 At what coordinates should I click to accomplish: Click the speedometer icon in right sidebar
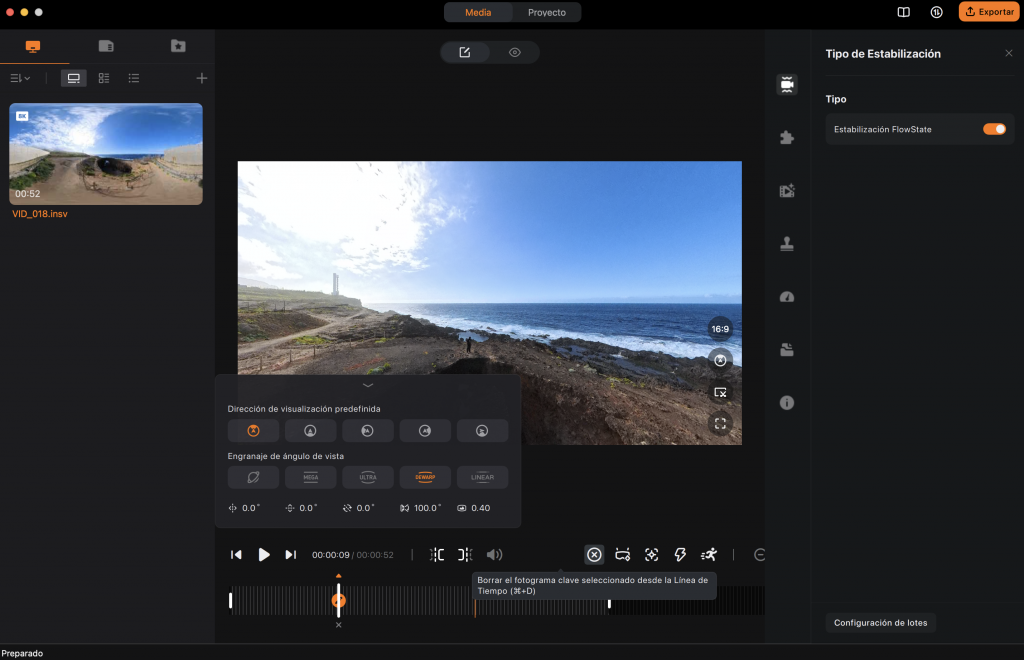click(787, 297)
